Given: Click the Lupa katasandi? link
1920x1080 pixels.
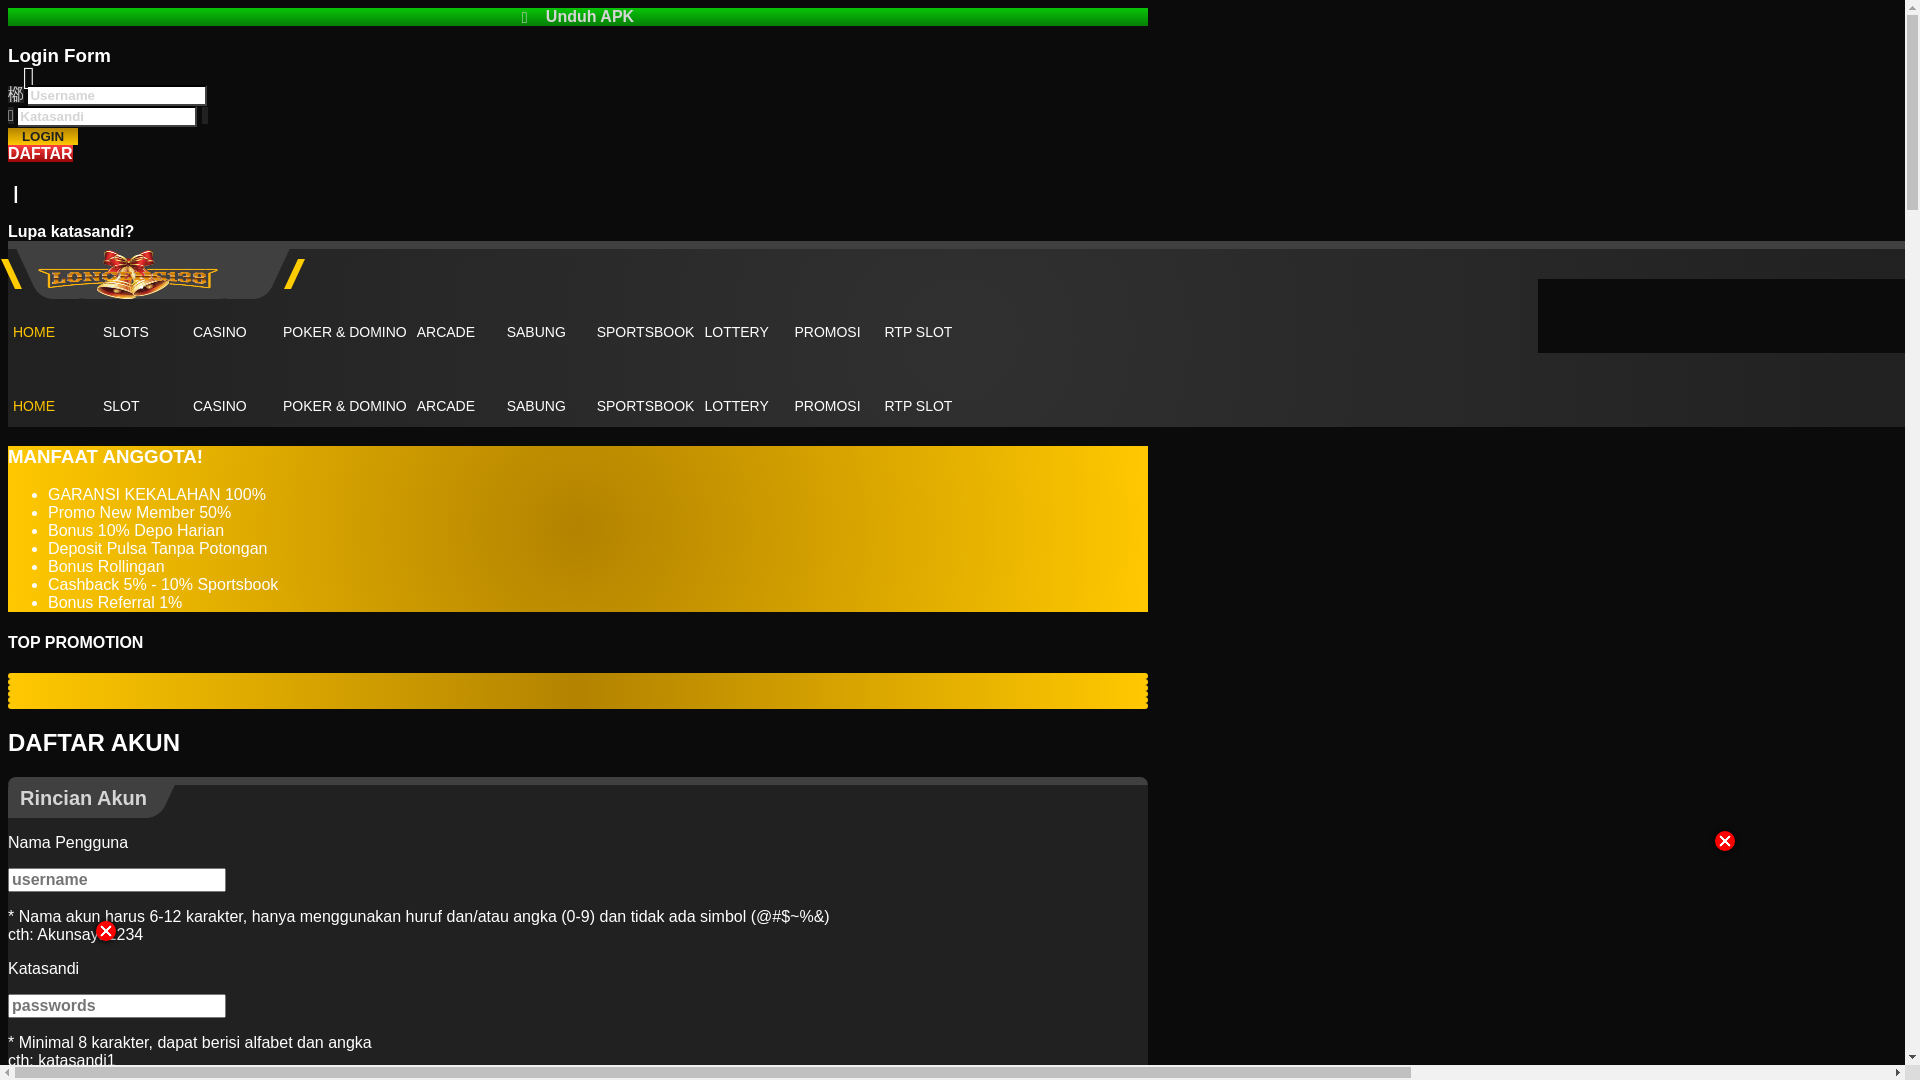Looking at the screenshot, I should point(71,231).
